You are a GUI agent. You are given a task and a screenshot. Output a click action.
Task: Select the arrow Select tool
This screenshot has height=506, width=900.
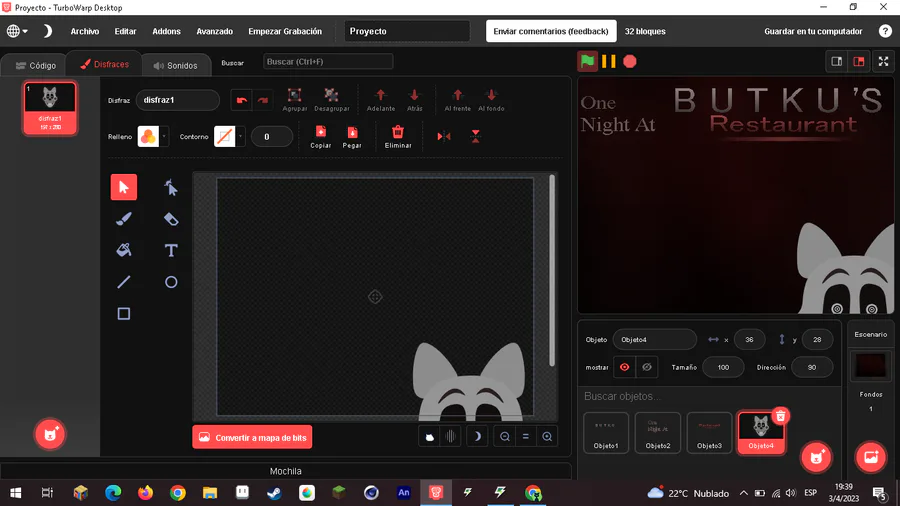(123, 187)
